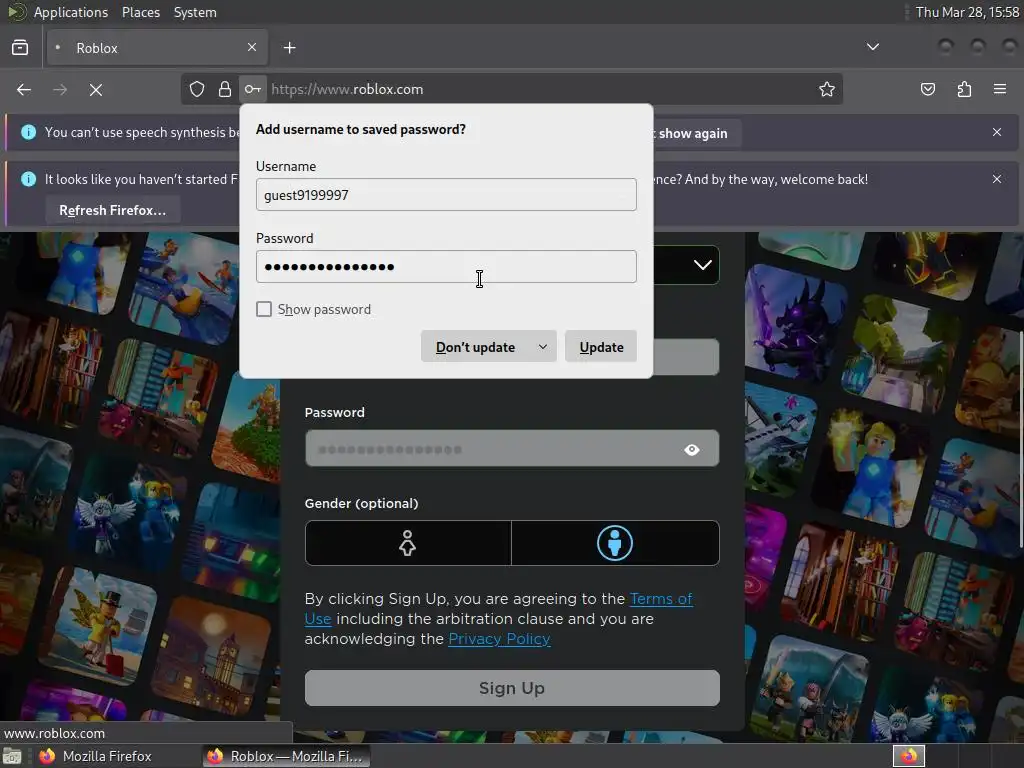Click the padlock site security icon
This screenshot has width=1024, height=768.
click(225, 89)
